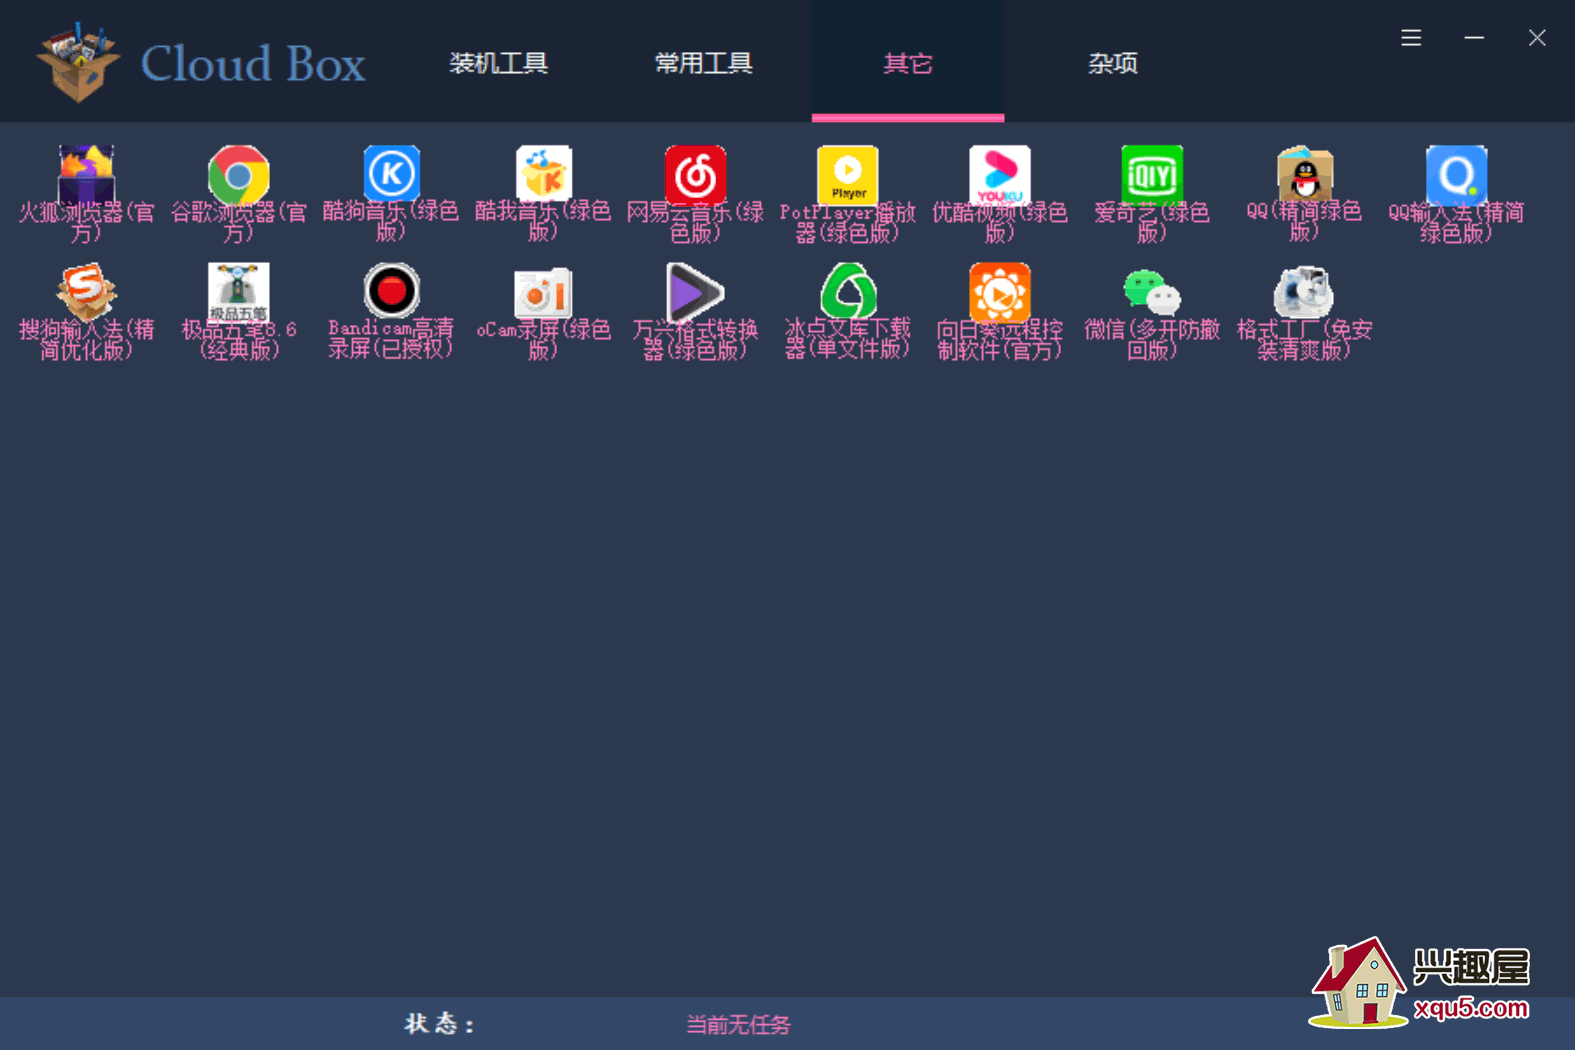Click the Cloud Box title text
Screen dimensions: 1575x1050
pos(253,64)
